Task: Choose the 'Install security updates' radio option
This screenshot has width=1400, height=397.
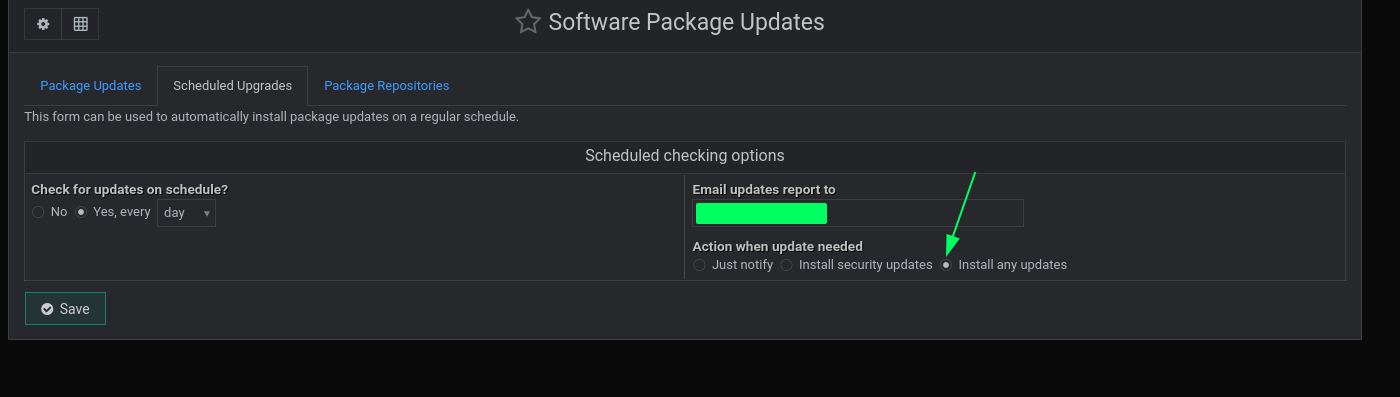Action: (x=787, y=265)
